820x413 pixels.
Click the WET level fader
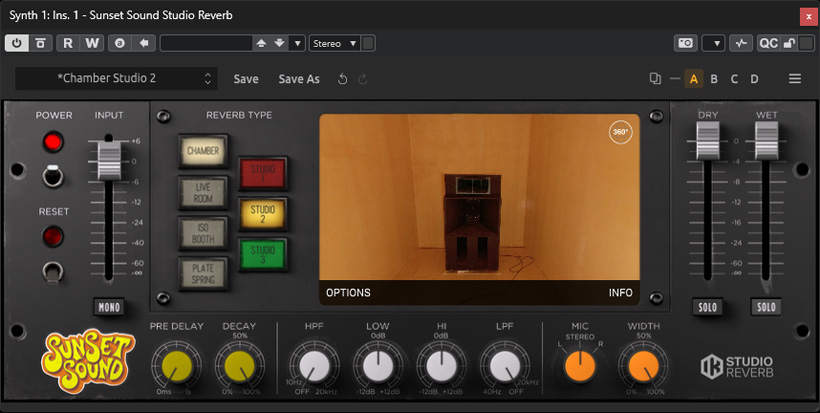[x=767, y=141]
